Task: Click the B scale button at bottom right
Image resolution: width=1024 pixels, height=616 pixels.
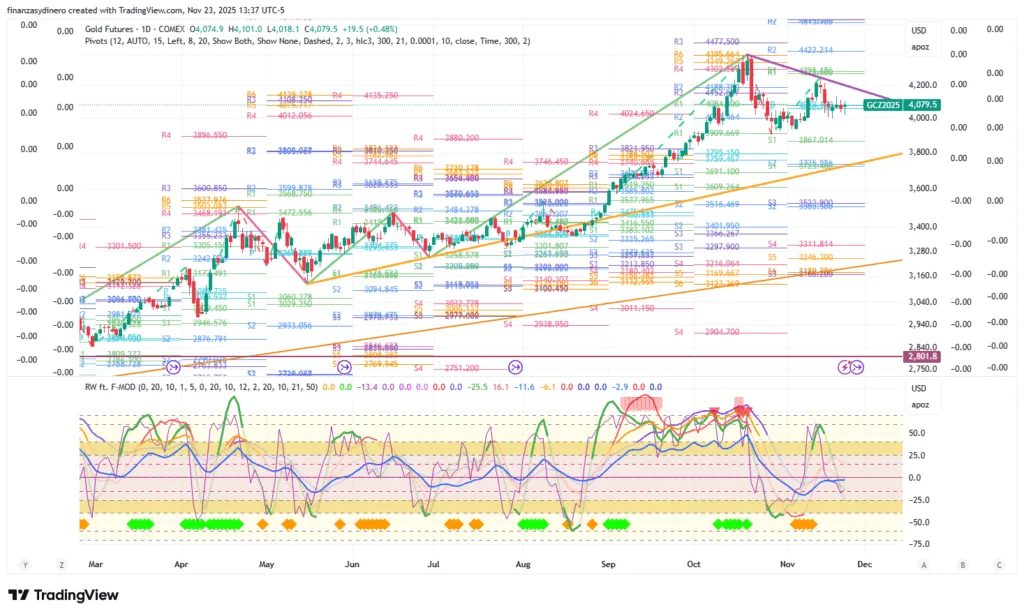Action: (962, 565)
